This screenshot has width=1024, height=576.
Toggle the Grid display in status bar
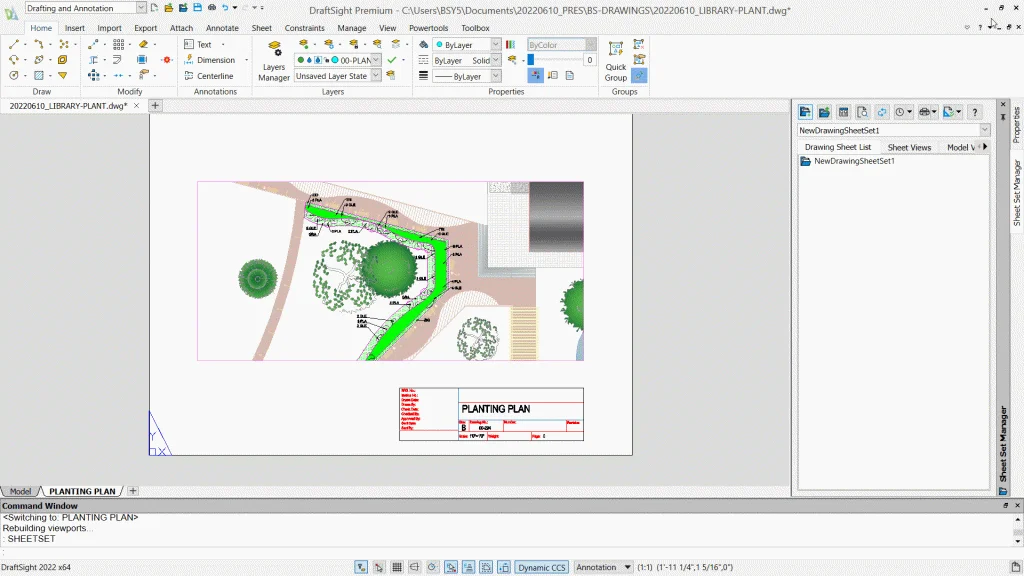[397, 567]
